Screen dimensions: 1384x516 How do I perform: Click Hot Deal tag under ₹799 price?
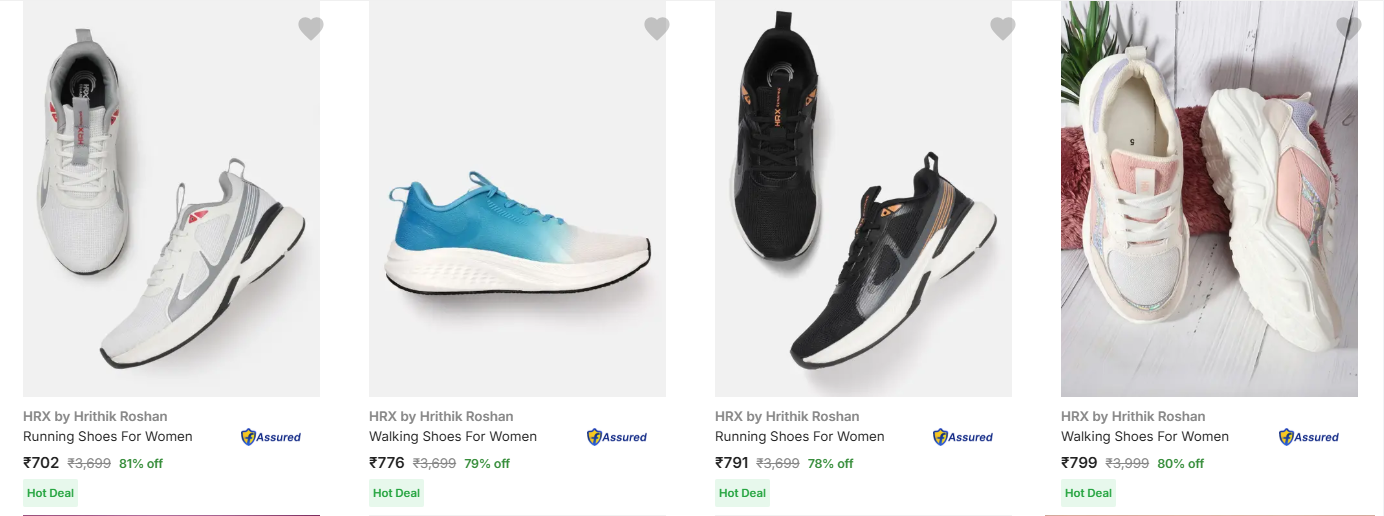point(1088,493)
